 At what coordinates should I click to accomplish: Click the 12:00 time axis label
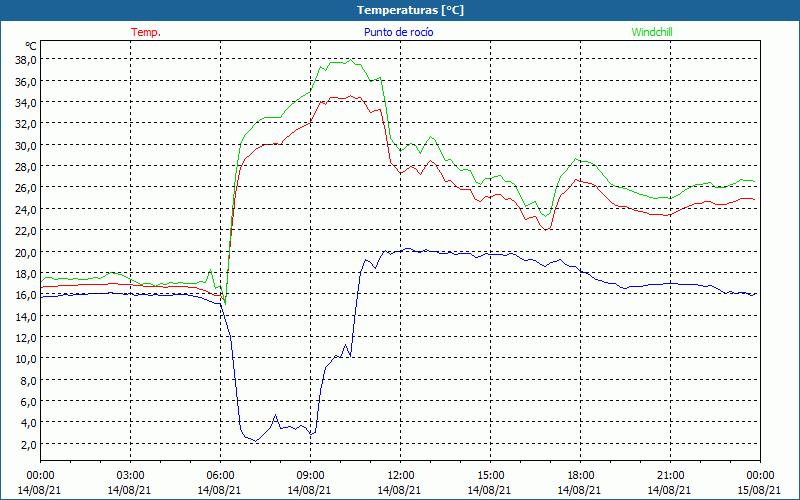(x=401, y=476)
